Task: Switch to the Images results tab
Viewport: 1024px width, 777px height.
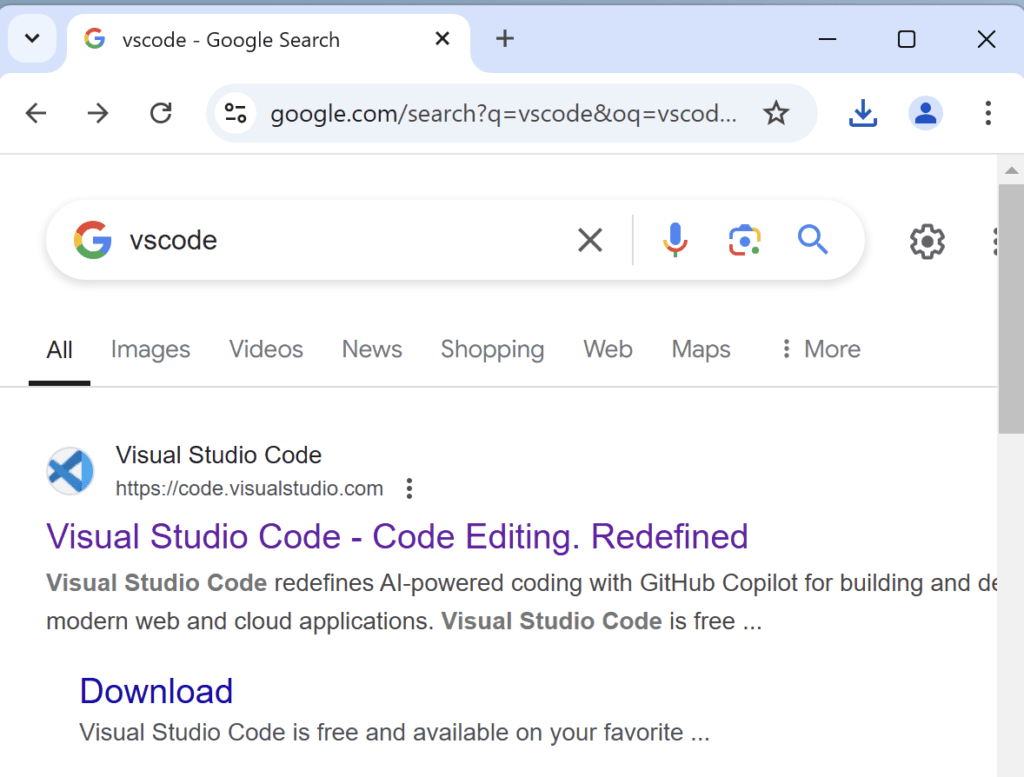Action: click(x=150, y=350)
